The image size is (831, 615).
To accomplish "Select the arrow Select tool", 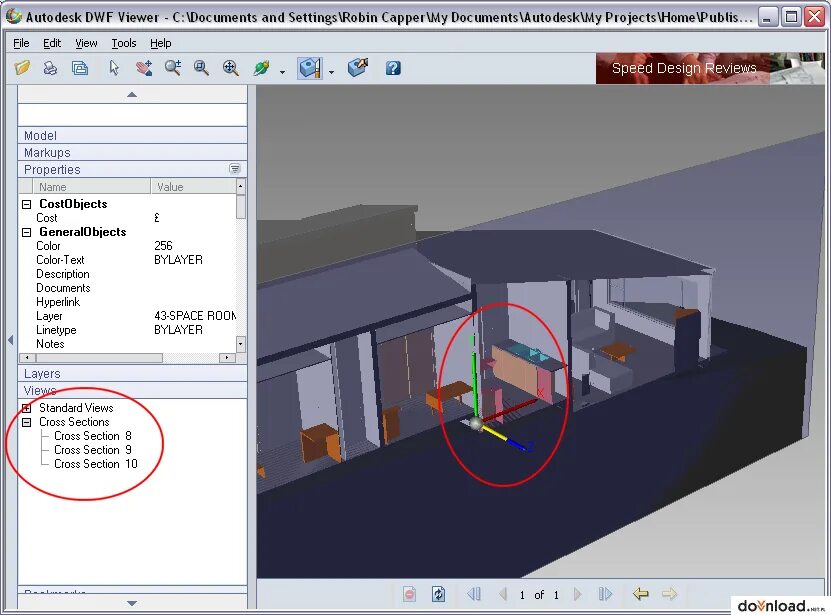I will coord(114,68).
